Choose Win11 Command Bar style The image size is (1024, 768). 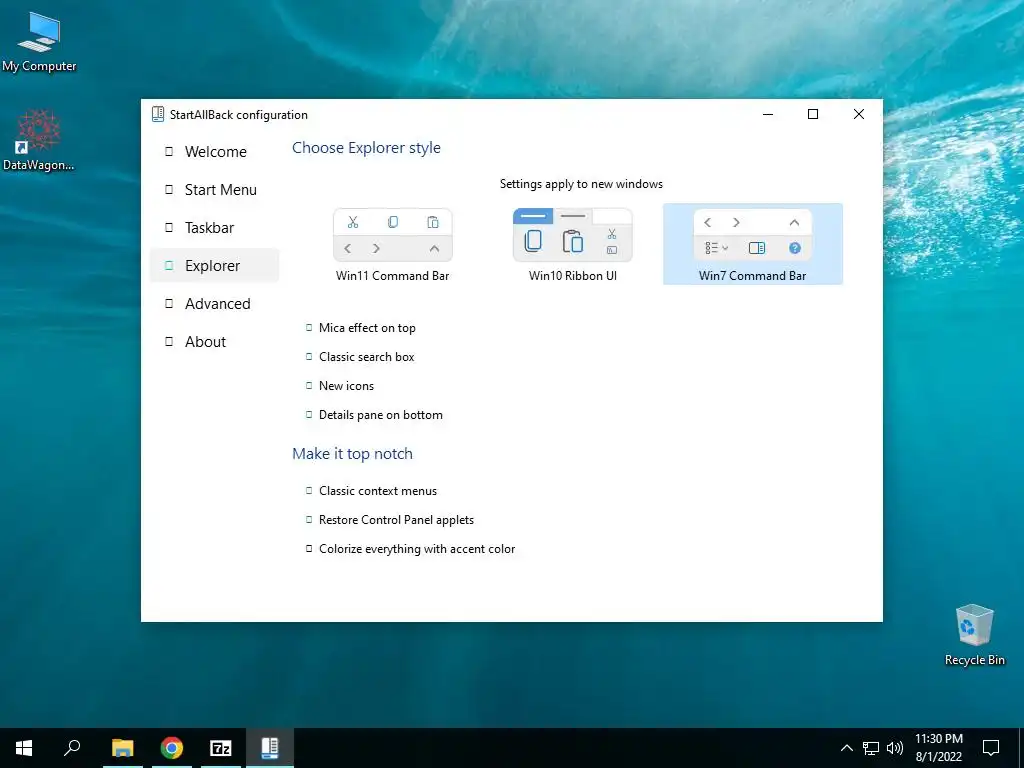click(392, 245)
